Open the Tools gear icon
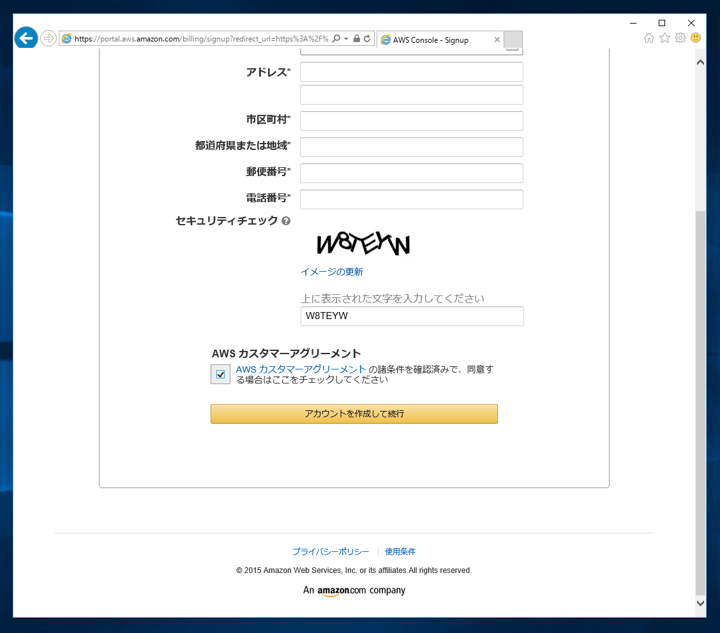Viewport: 720px width, 633px height. [681, 38]
